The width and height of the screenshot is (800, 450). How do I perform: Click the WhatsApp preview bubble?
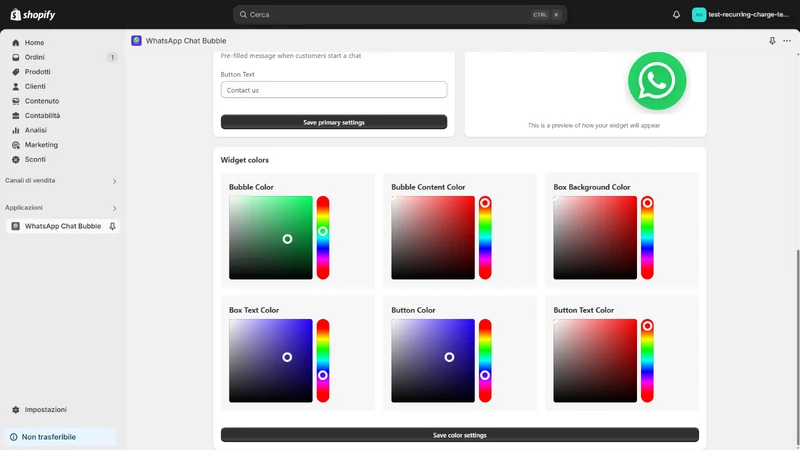(657, 81)
